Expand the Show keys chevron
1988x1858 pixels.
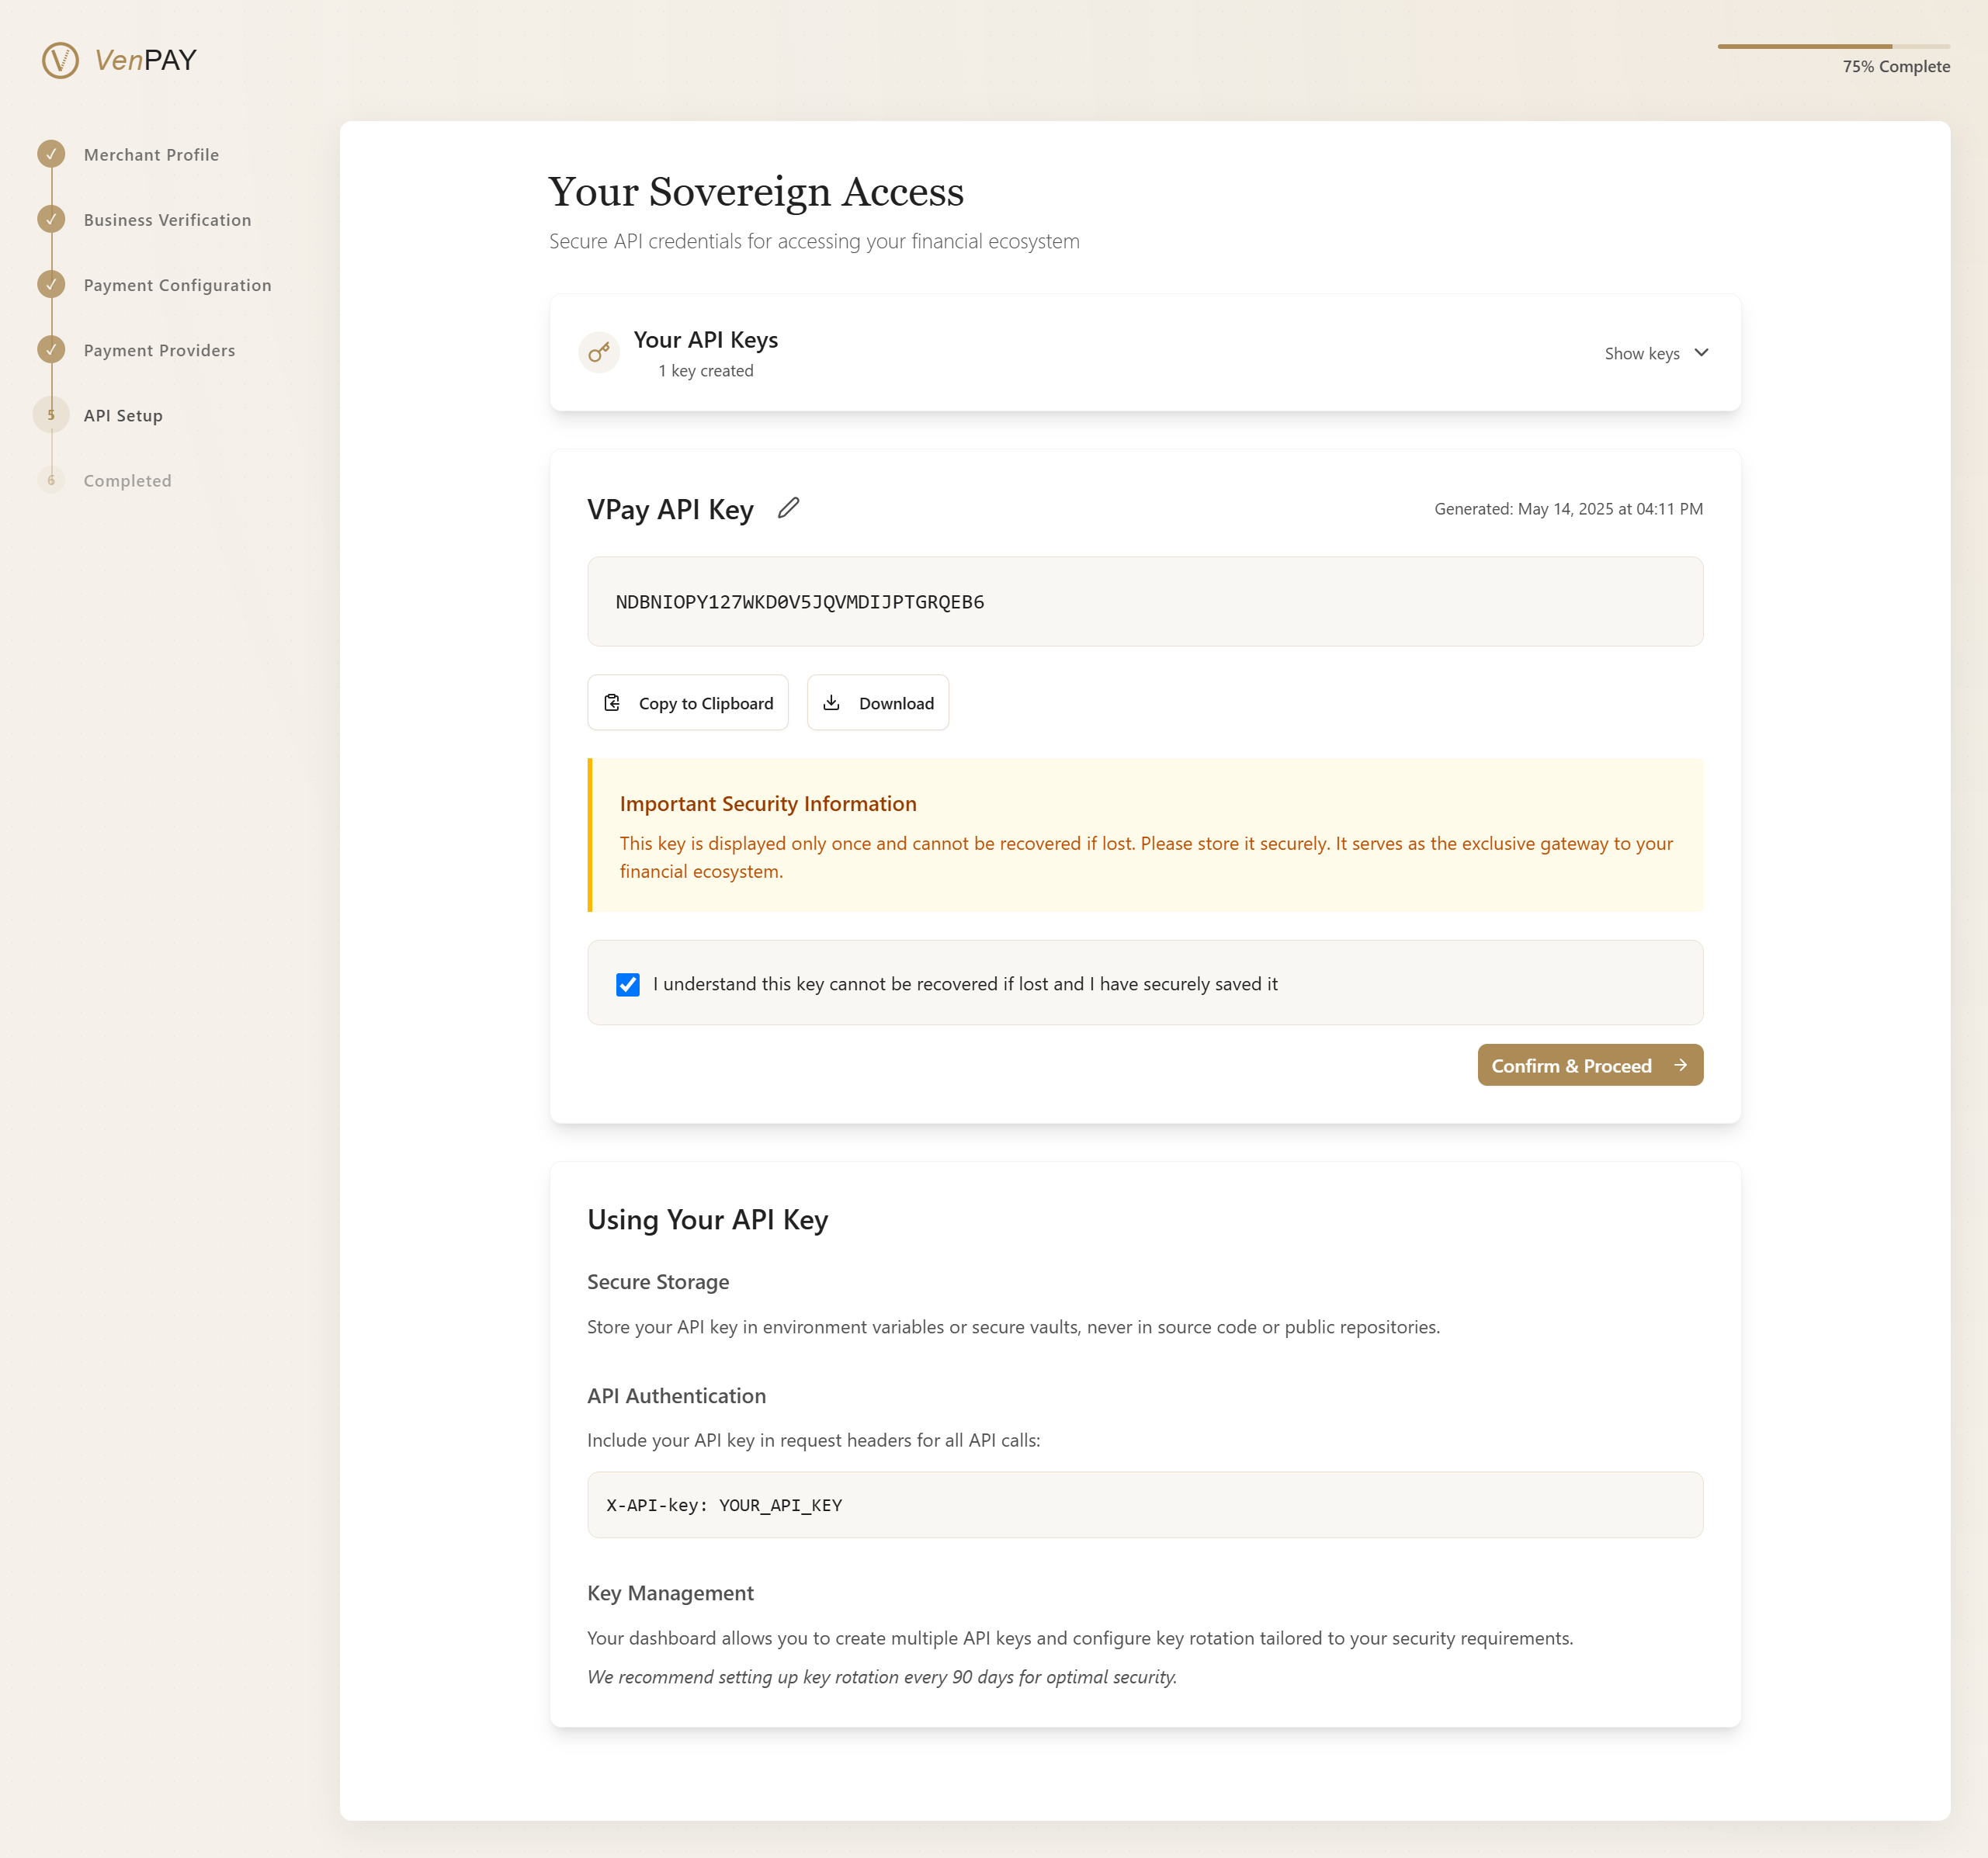tap(1701, 353)
